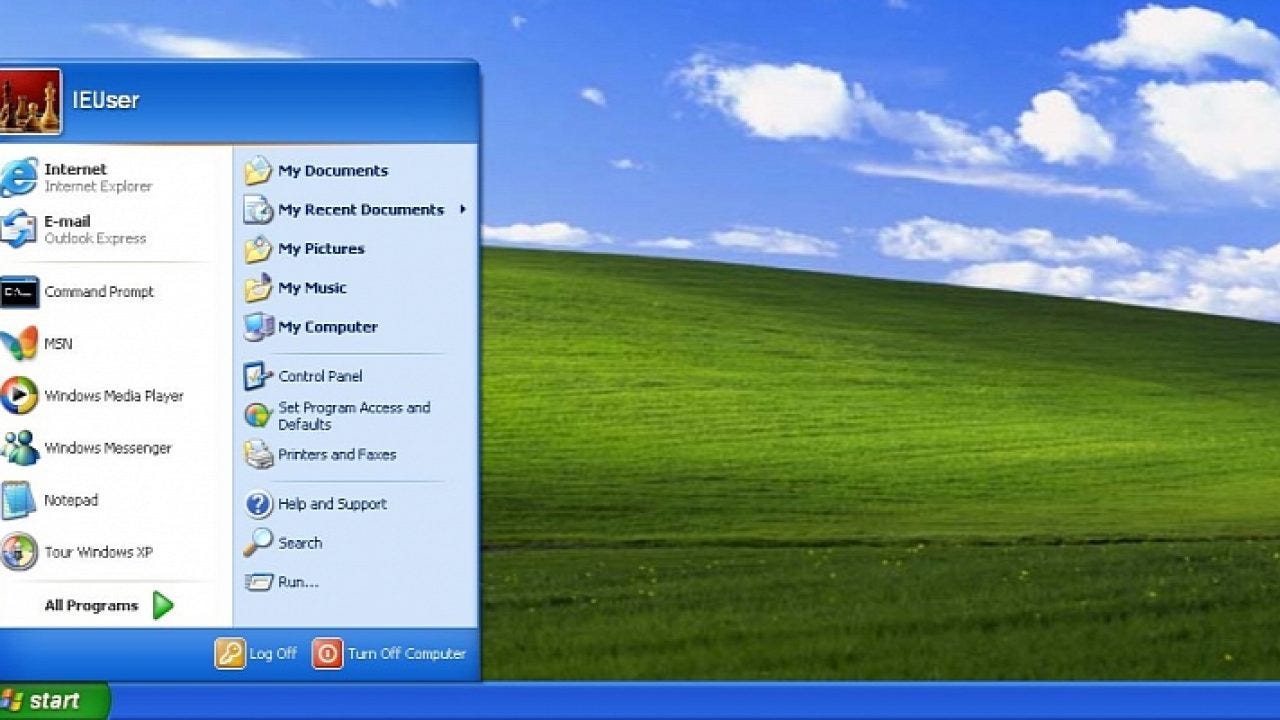Click the All Programs label
The width and height of the screenshot is (1280, 720).
tap(91, 605)
